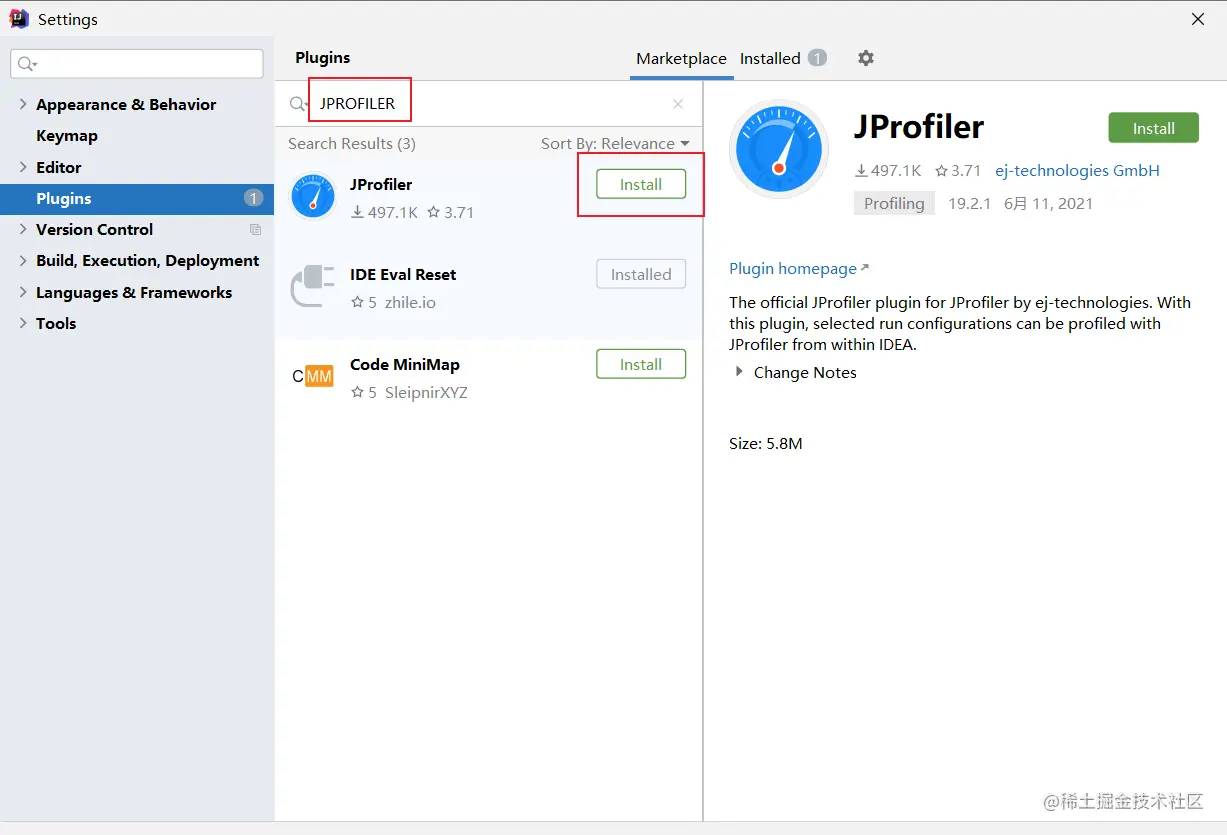Select Plugins in settings tree
This screenshot has height=835, width=1227.
pyautogui.click(x=137, y=198)
